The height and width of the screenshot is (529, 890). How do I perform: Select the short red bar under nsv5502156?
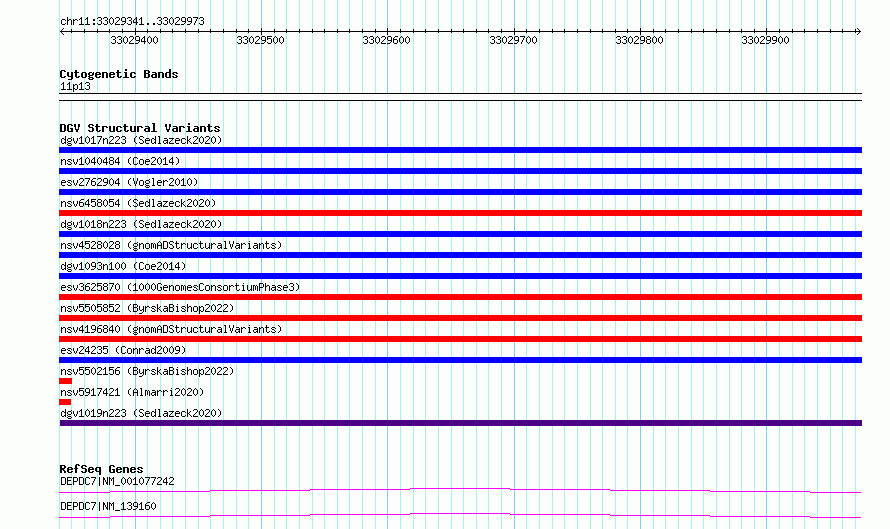tap(65, 381)
